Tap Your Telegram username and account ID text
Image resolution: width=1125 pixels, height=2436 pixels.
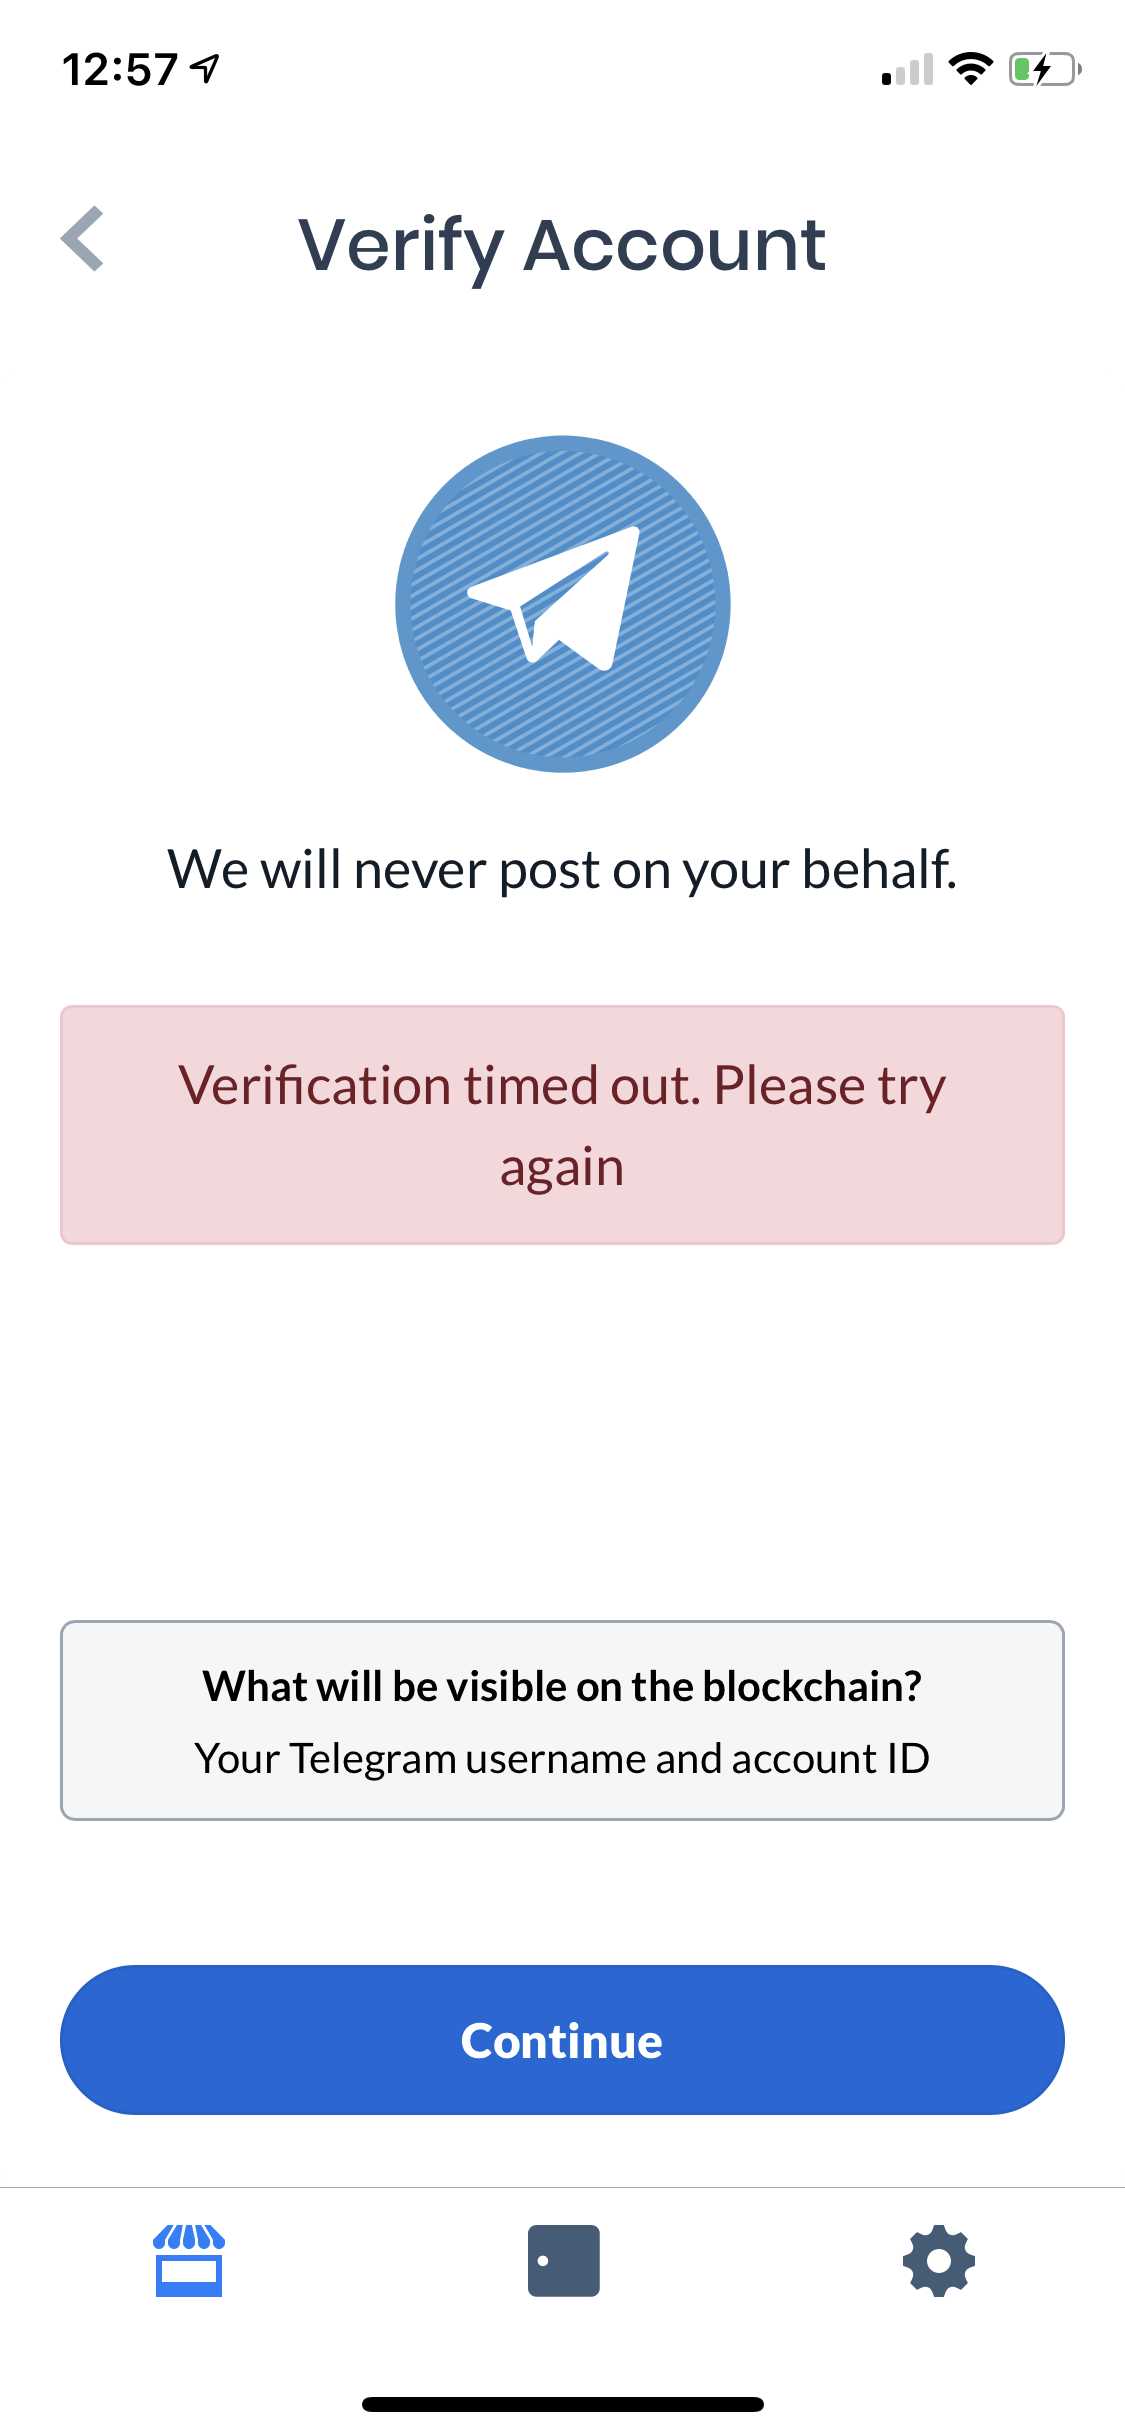562,1757
